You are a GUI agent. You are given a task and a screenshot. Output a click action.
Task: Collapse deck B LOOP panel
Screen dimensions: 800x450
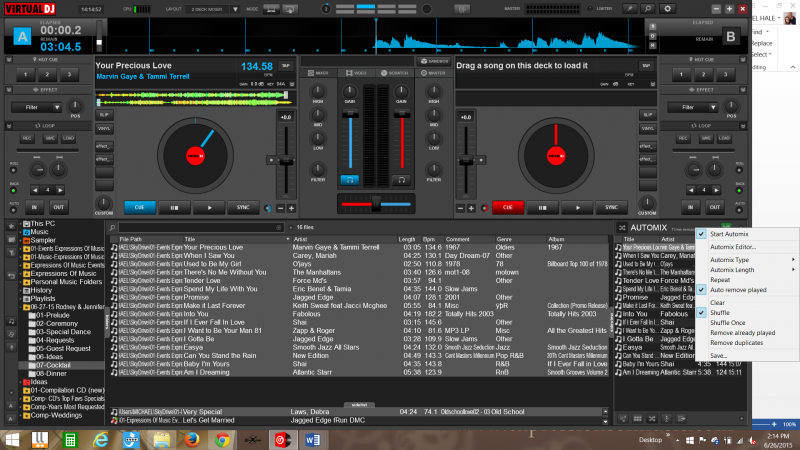(743, 126)
